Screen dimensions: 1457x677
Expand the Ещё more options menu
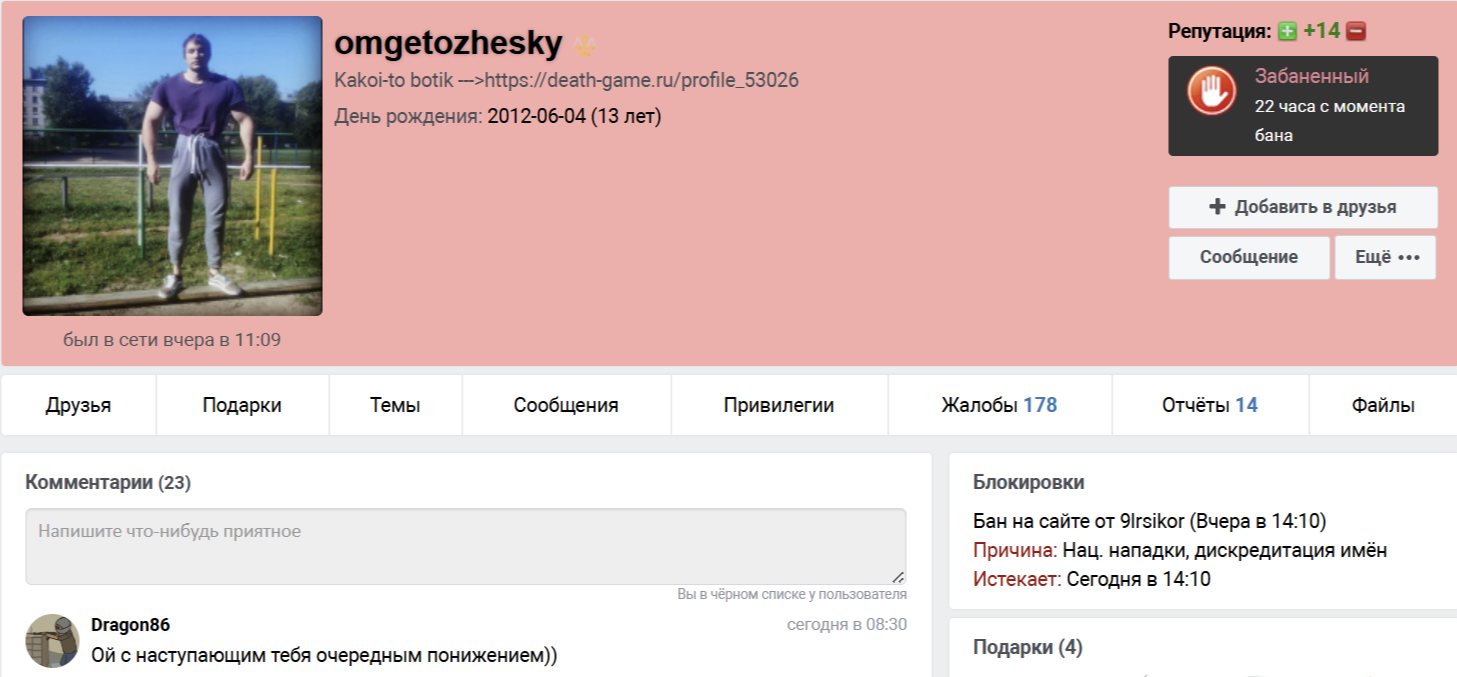(x=1385, y=257)
